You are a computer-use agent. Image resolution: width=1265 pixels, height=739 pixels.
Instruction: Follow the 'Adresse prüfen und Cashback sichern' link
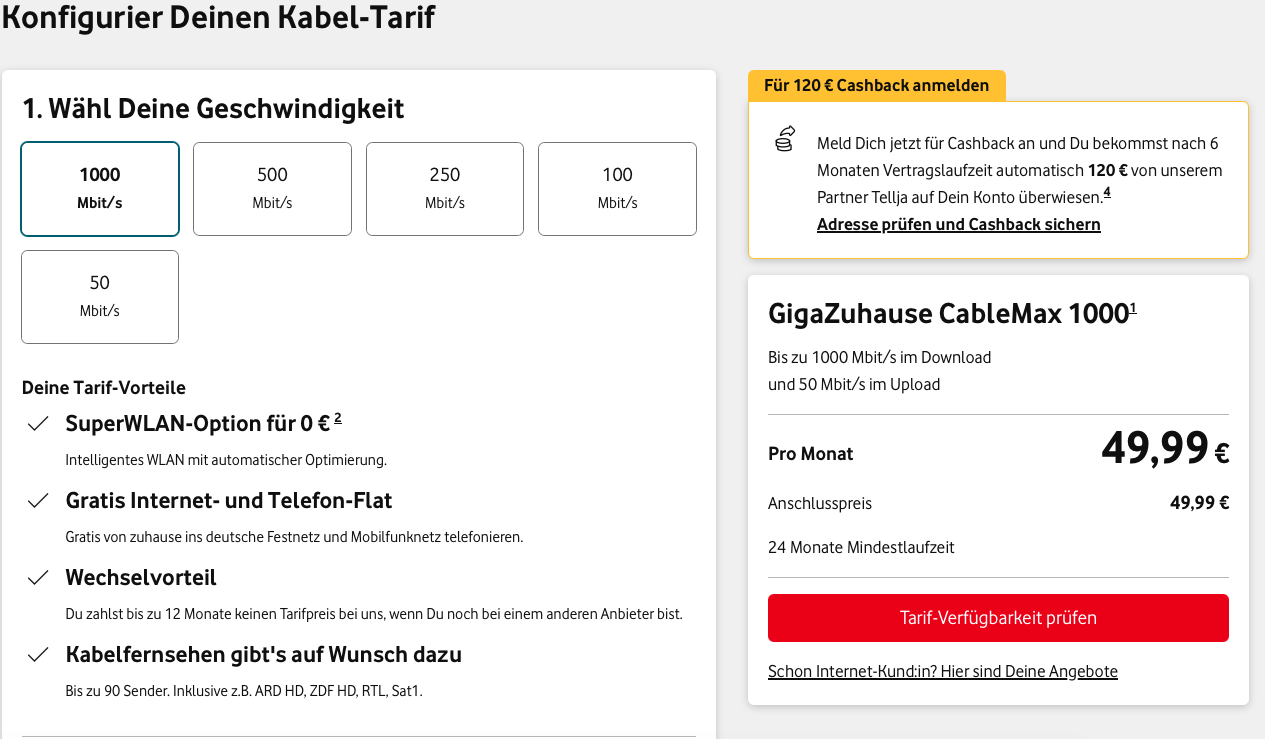(x=958, y=224)
